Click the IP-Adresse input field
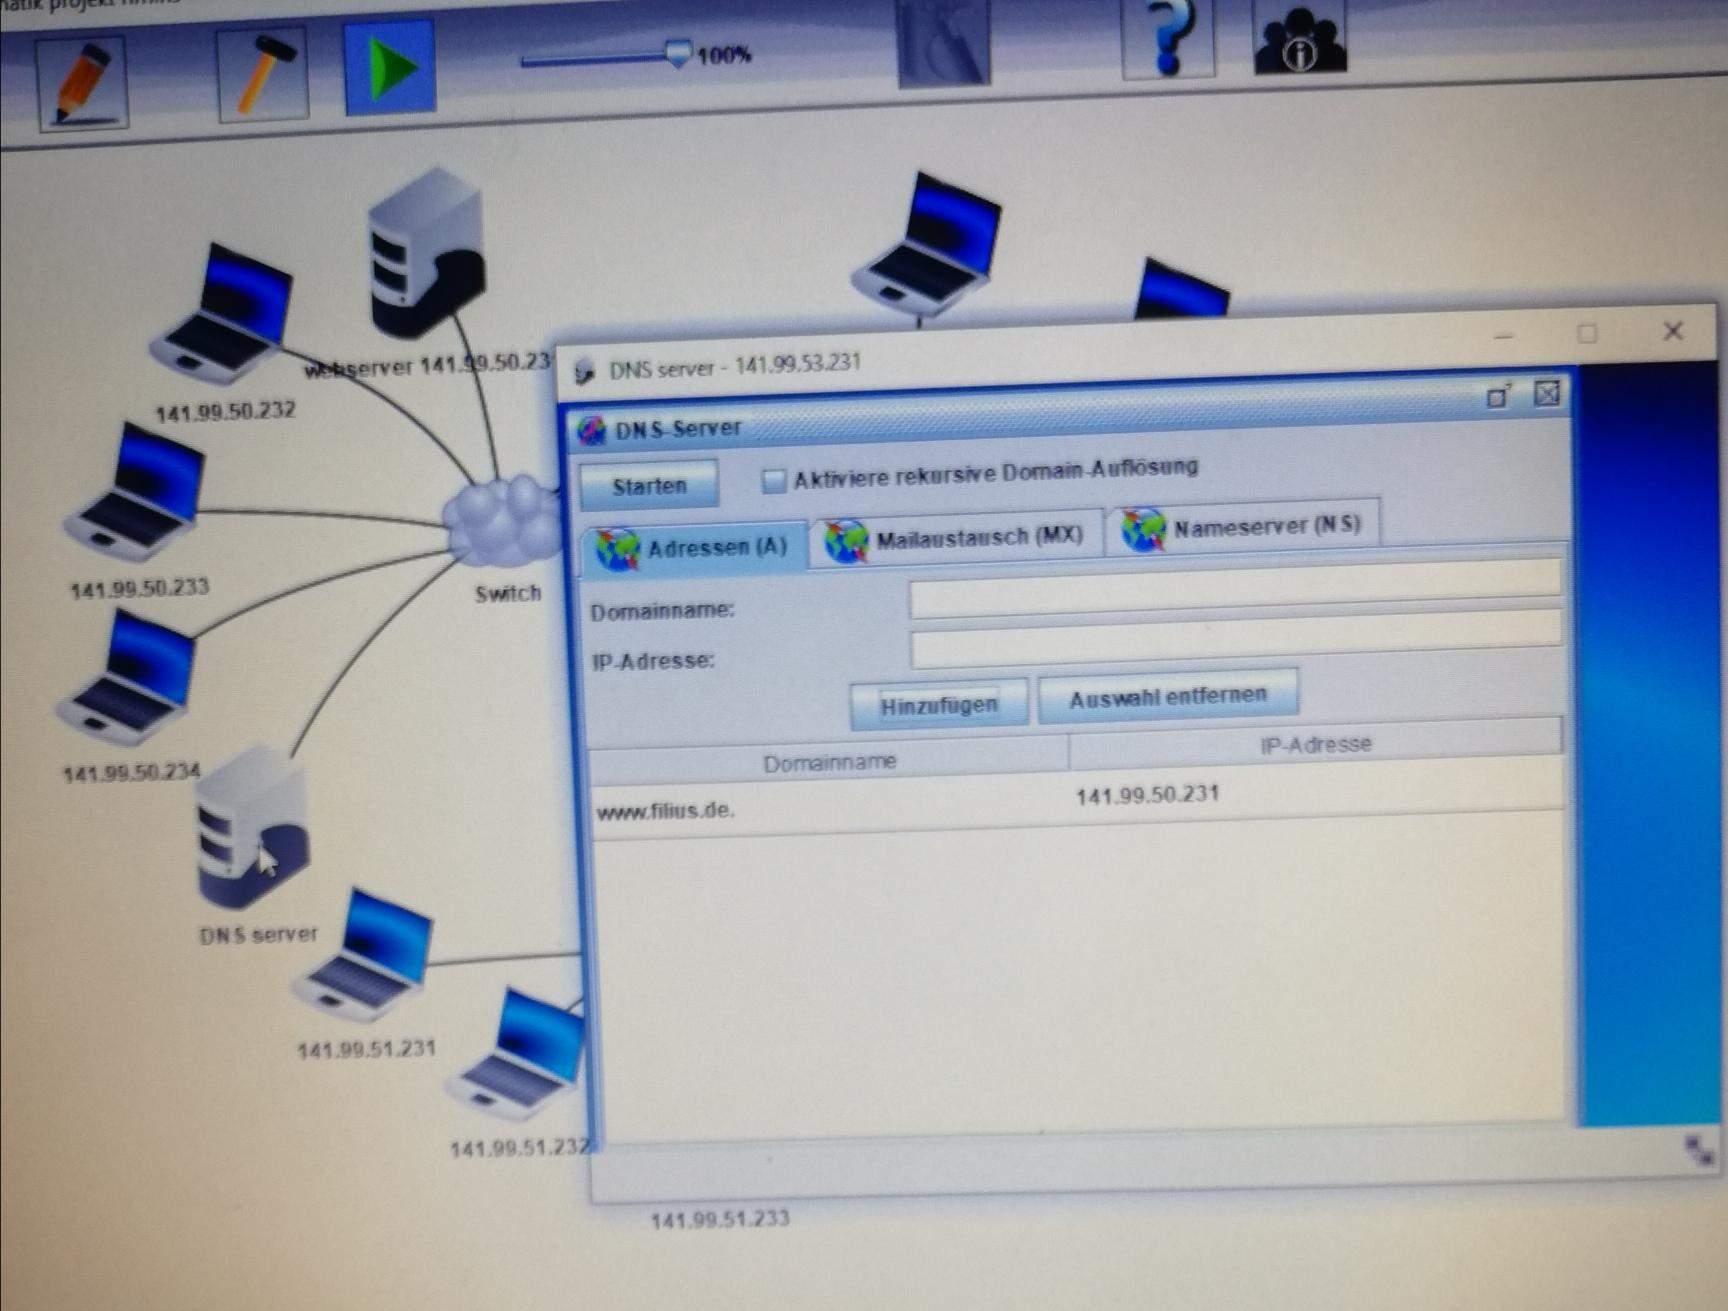Viewport: 1728px width, 1311px height. point(1235,641)
